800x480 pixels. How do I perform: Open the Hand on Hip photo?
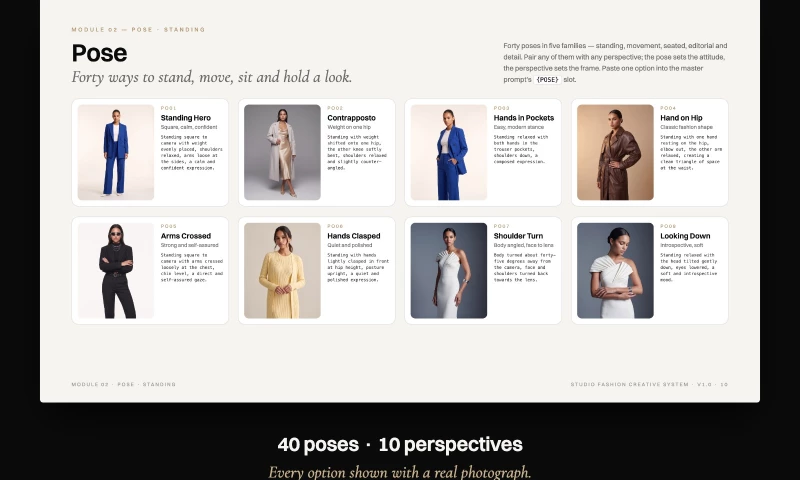click(615, 152)
